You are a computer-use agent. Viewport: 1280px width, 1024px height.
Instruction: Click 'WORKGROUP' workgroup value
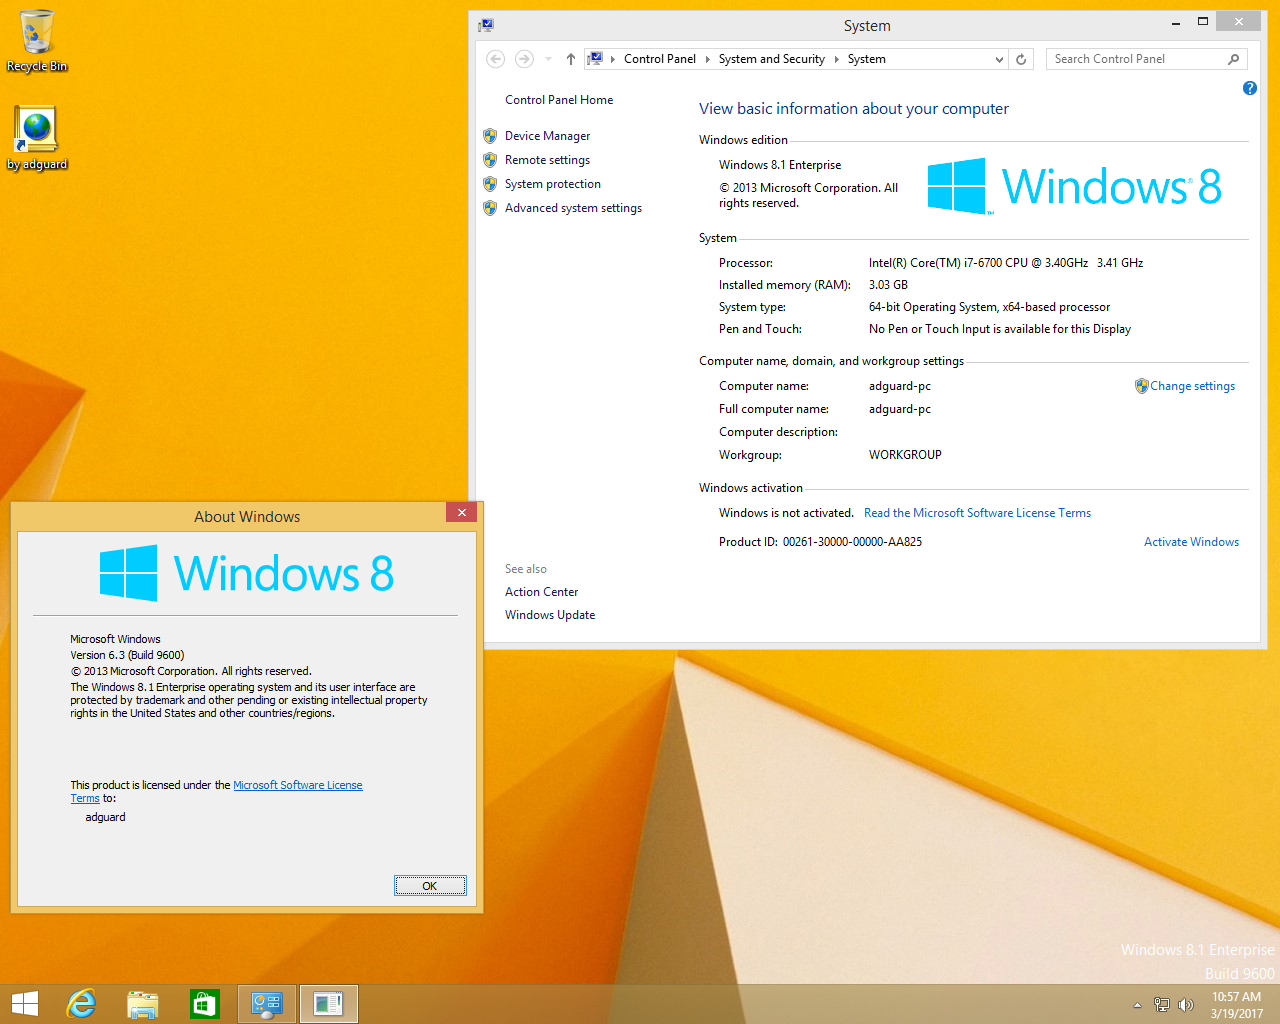click(x=905, y=455)
